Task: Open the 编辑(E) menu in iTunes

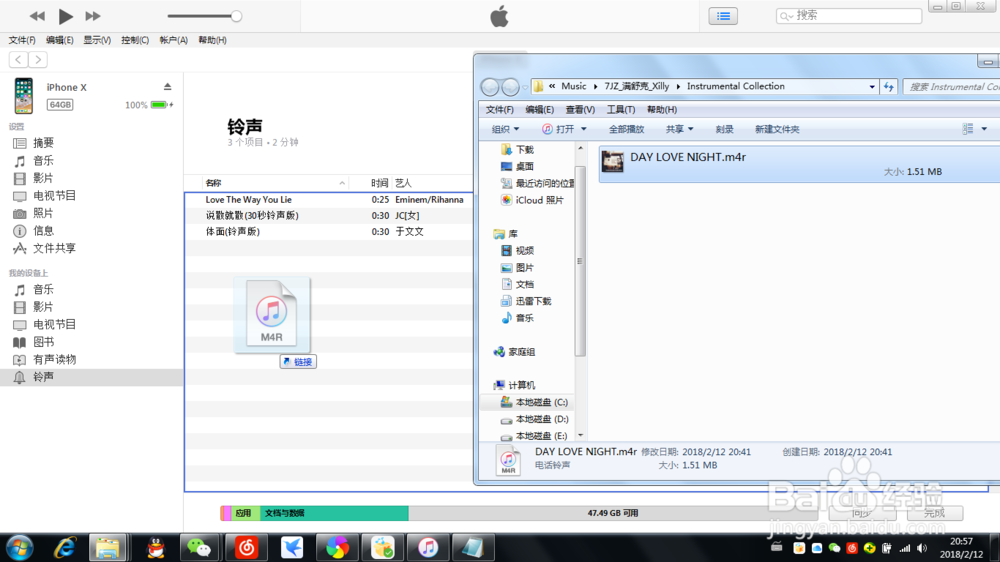Action: click(x=59, y=40)
